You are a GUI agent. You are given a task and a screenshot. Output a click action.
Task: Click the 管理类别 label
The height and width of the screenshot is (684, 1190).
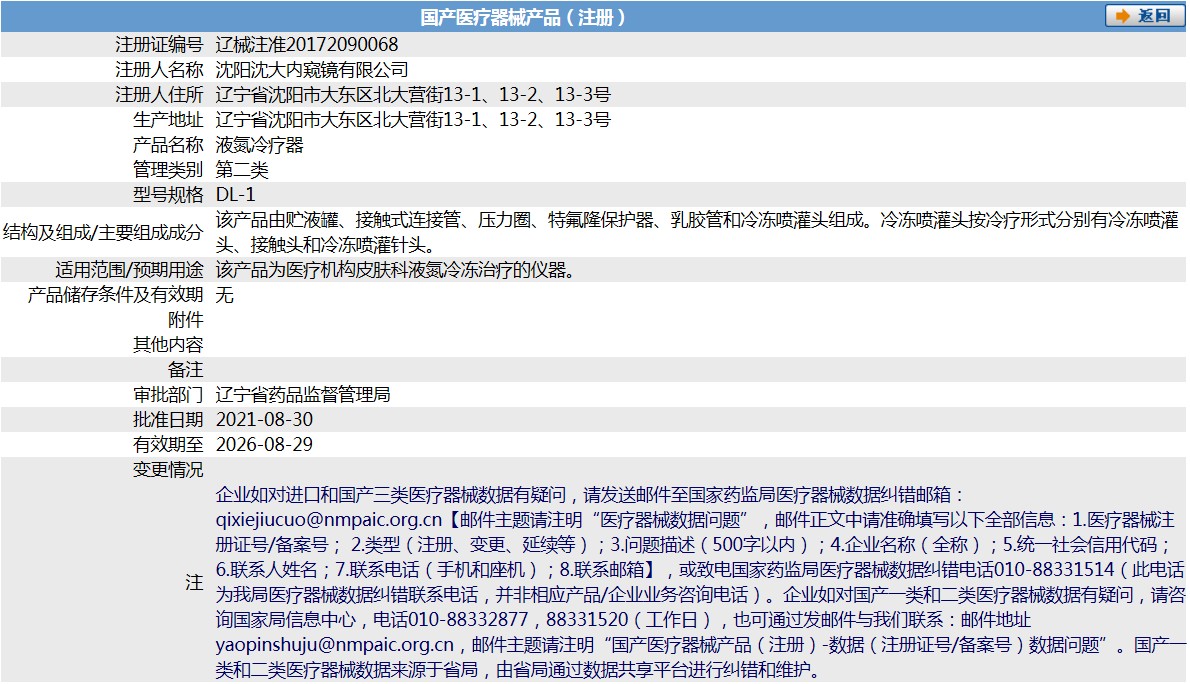(168, 170)
